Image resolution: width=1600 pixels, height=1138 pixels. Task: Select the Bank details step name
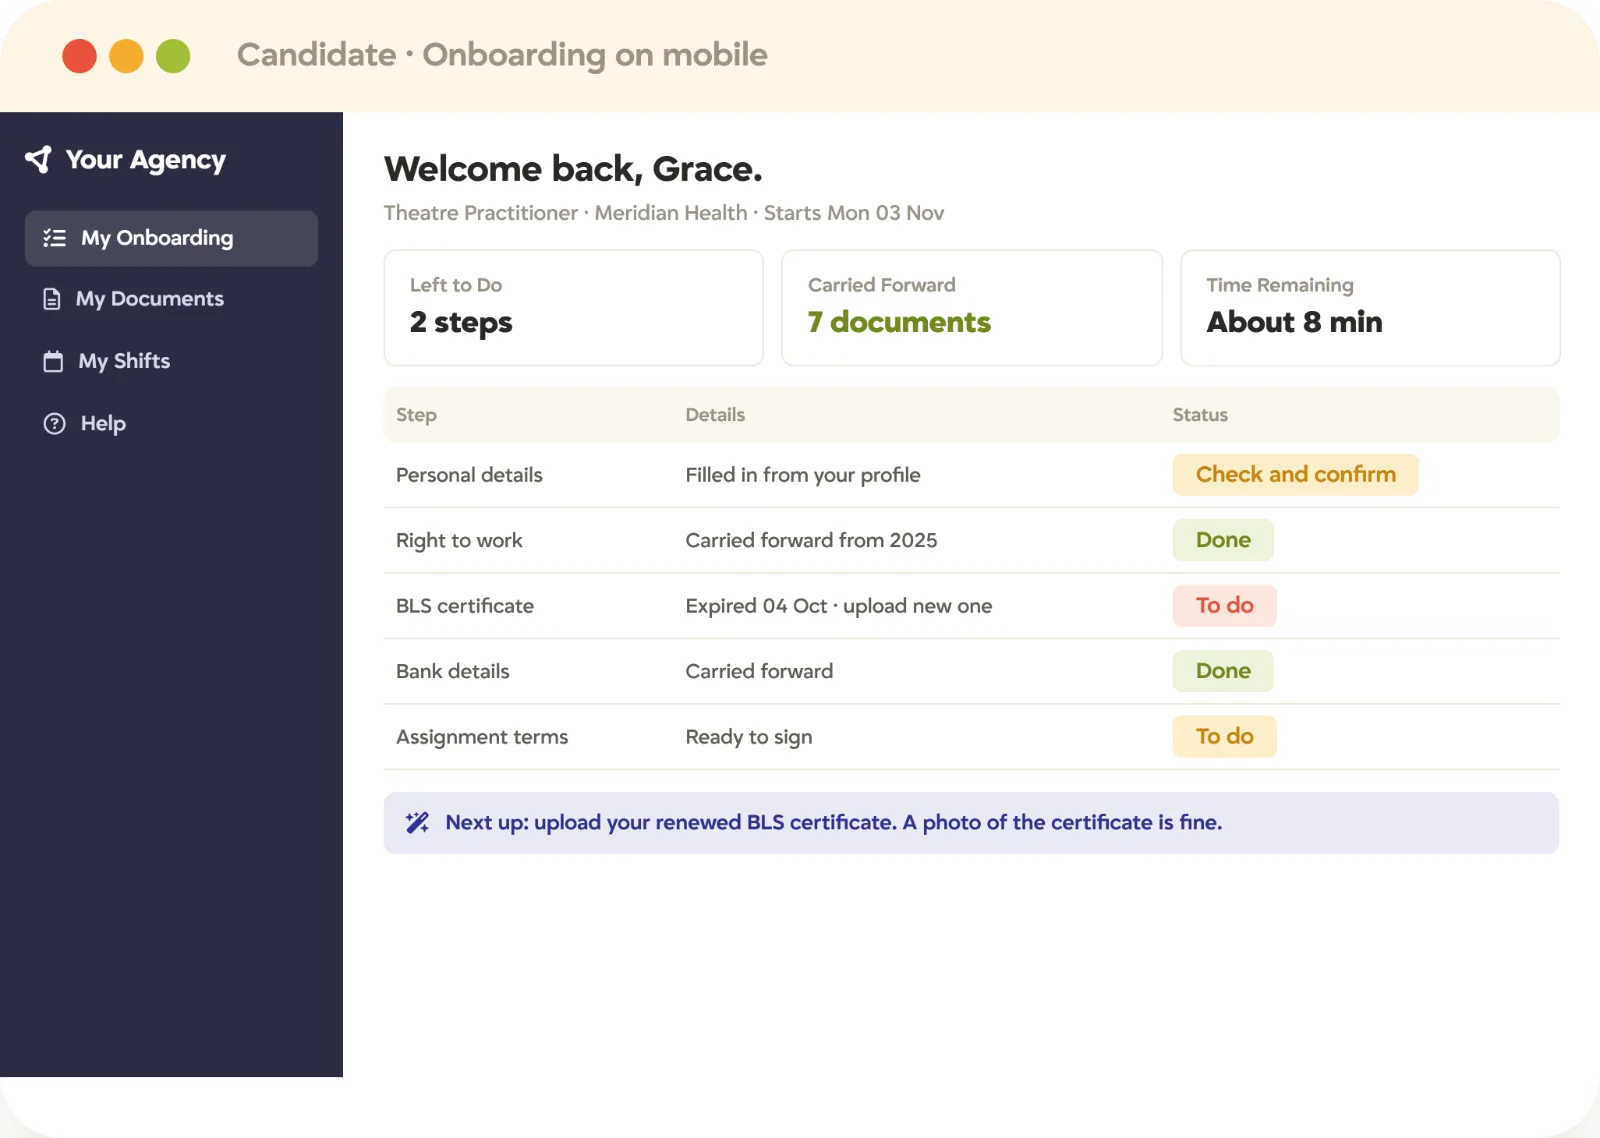pos(453,671)
